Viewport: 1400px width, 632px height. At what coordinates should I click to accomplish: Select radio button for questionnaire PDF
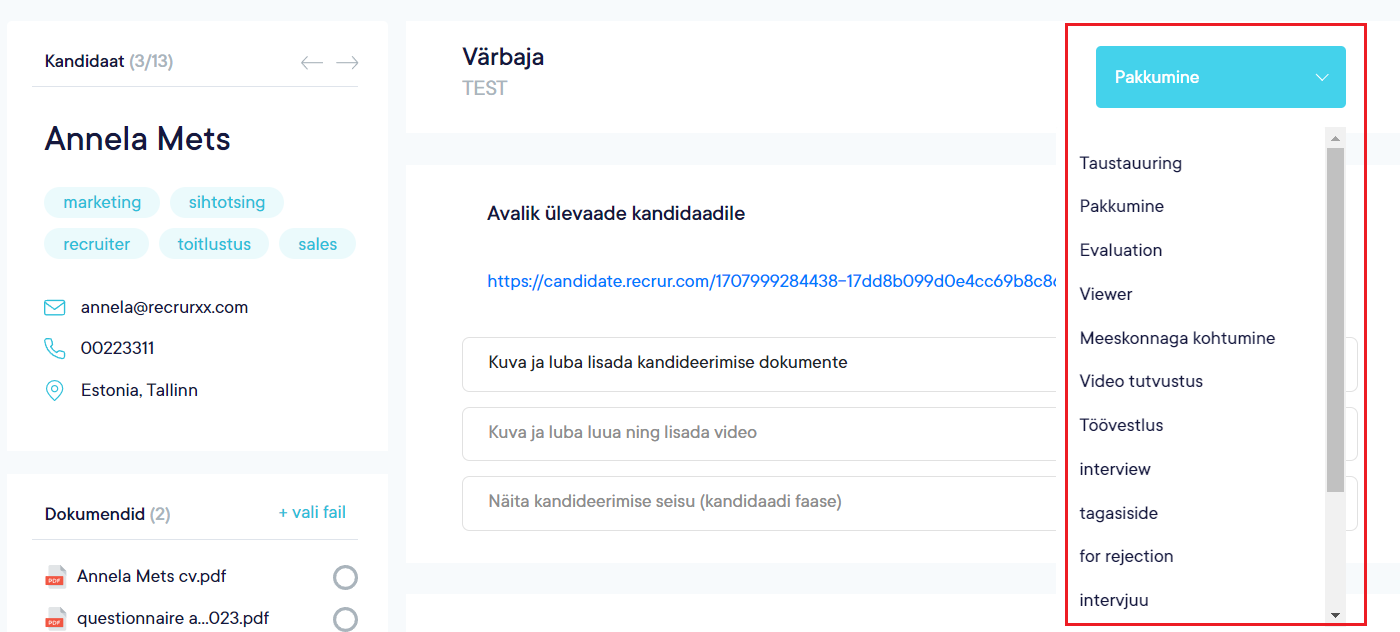345,620
